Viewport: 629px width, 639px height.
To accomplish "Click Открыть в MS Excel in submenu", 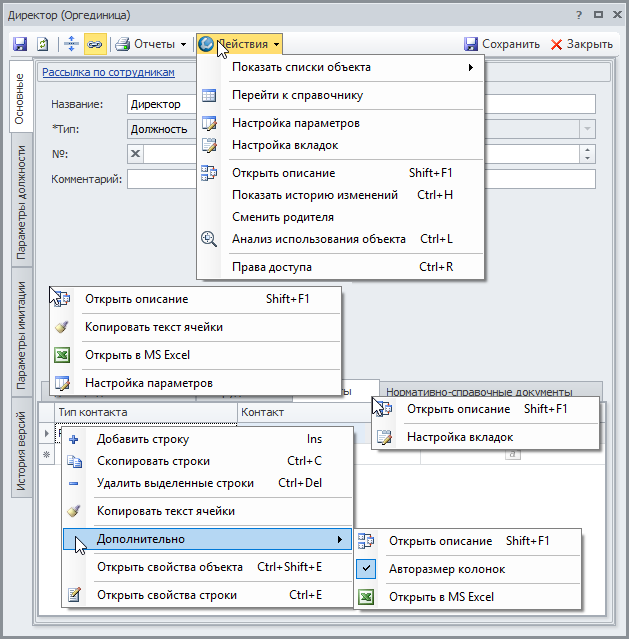I will coord(441,597).
